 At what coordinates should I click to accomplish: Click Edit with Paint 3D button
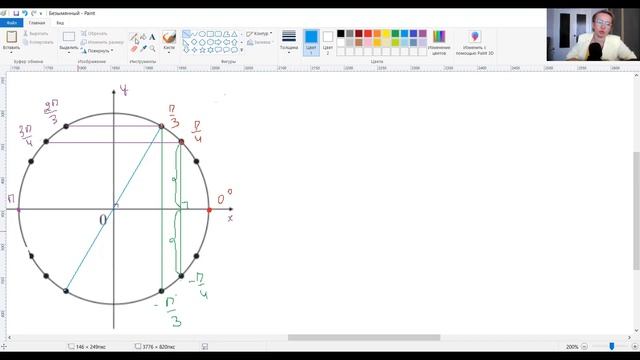point(475,42)
